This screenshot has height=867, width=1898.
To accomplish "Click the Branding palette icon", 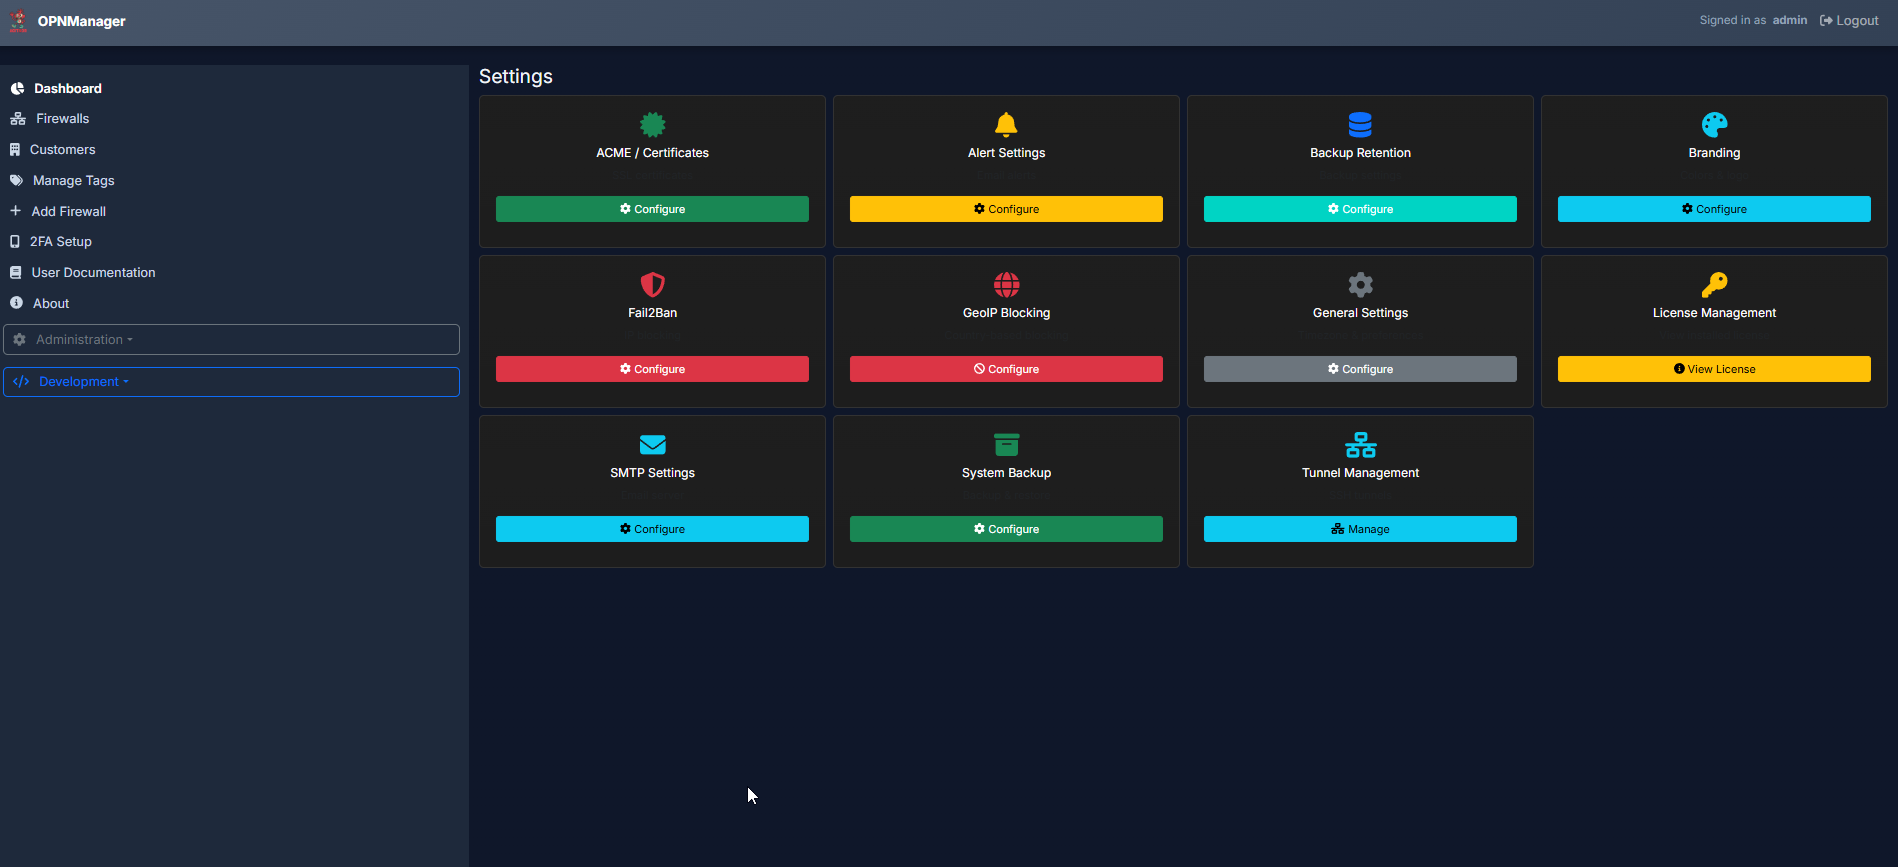I will 1714,125.
